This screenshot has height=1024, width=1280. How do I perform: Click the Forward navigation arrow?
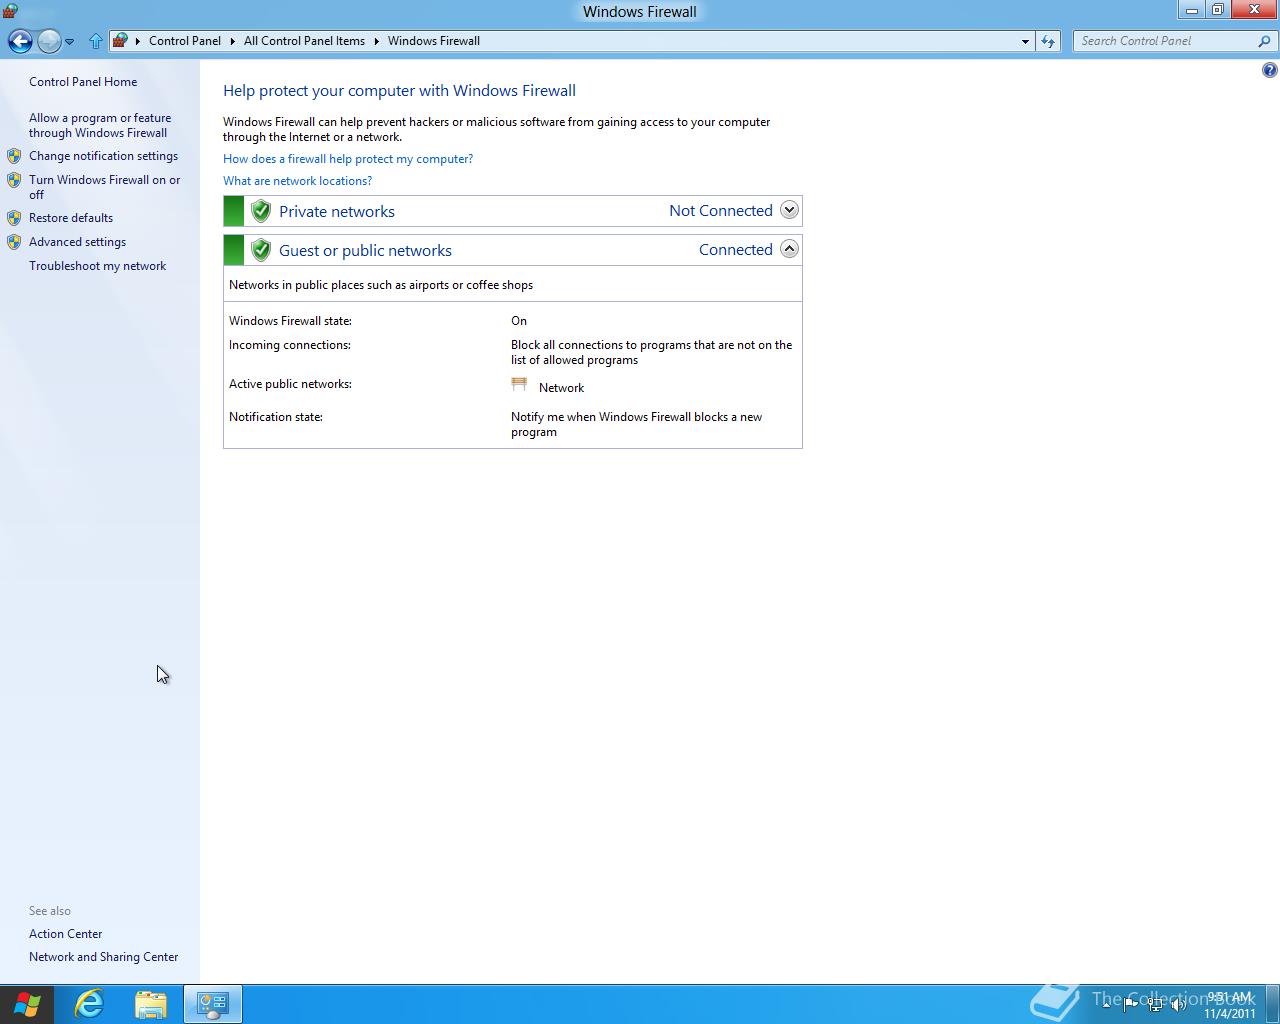[49, 41]
